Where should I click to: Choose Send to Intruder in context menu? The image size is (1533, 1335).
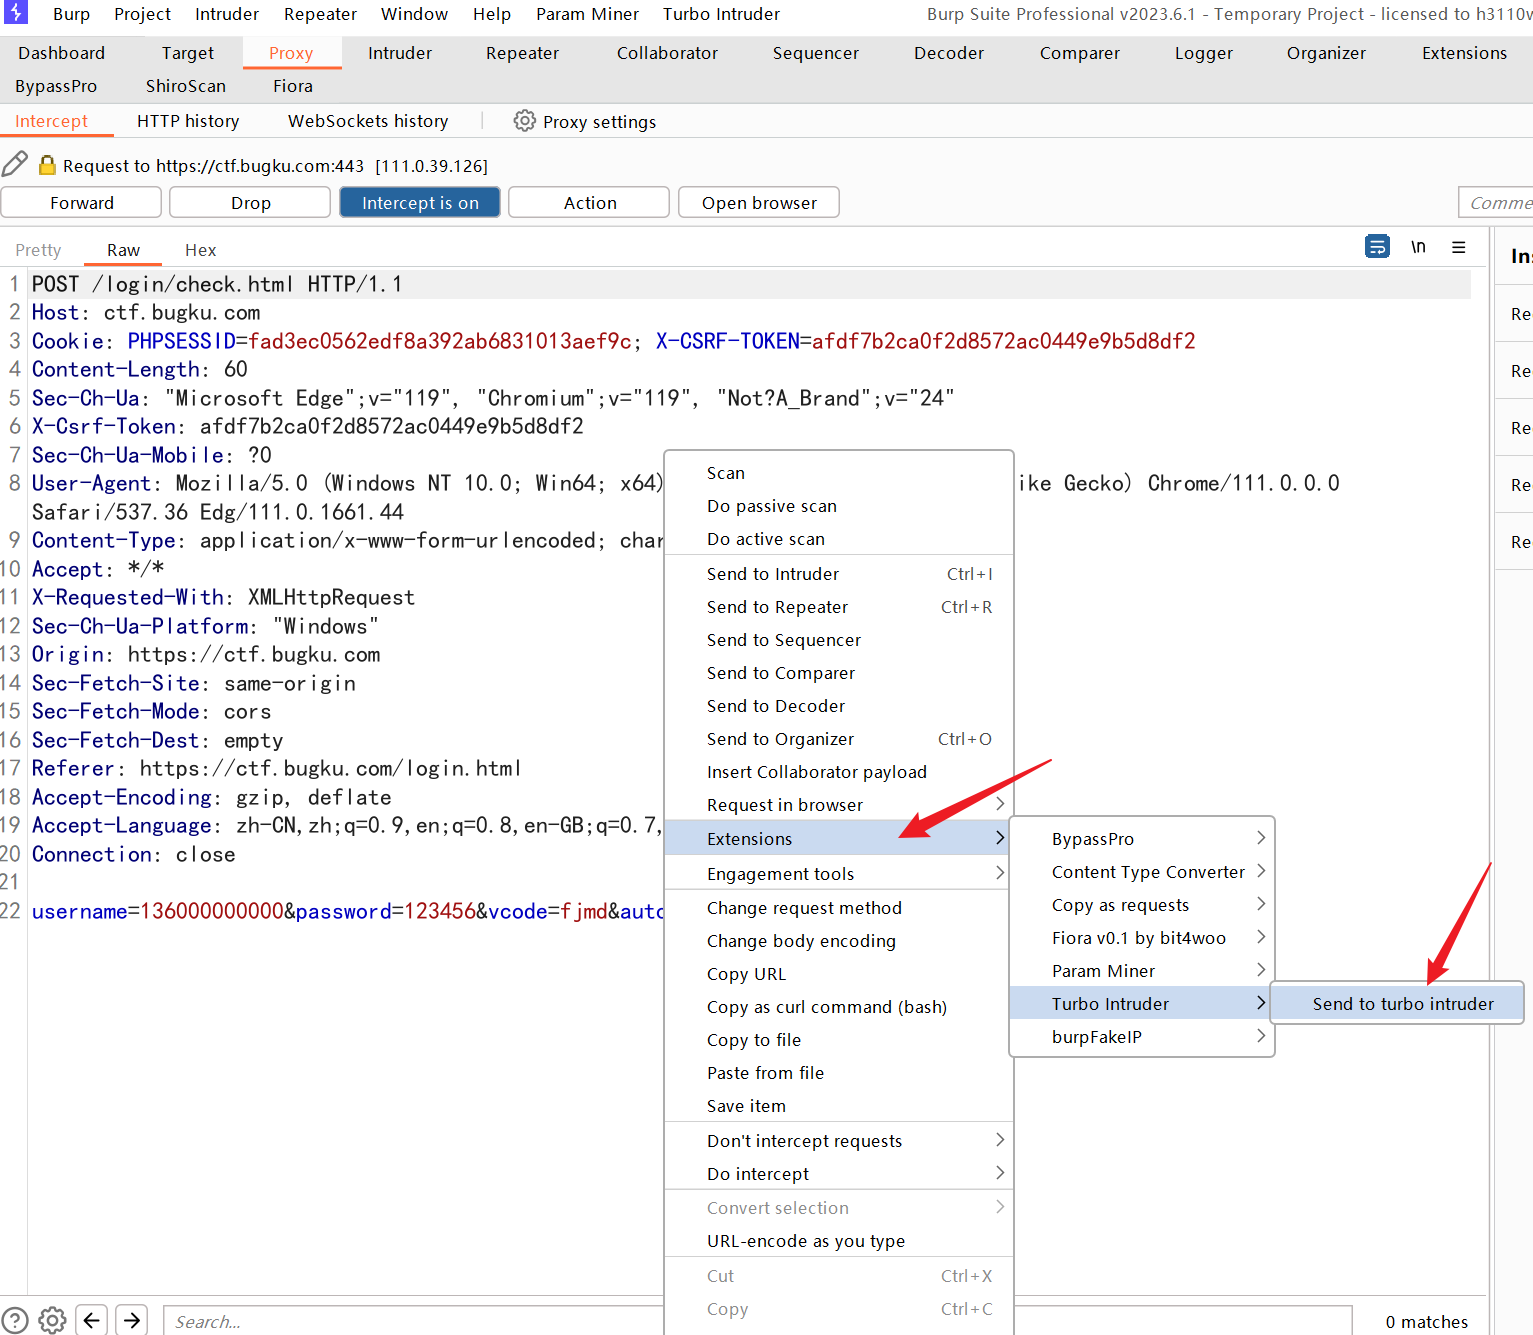pos(838,573)
